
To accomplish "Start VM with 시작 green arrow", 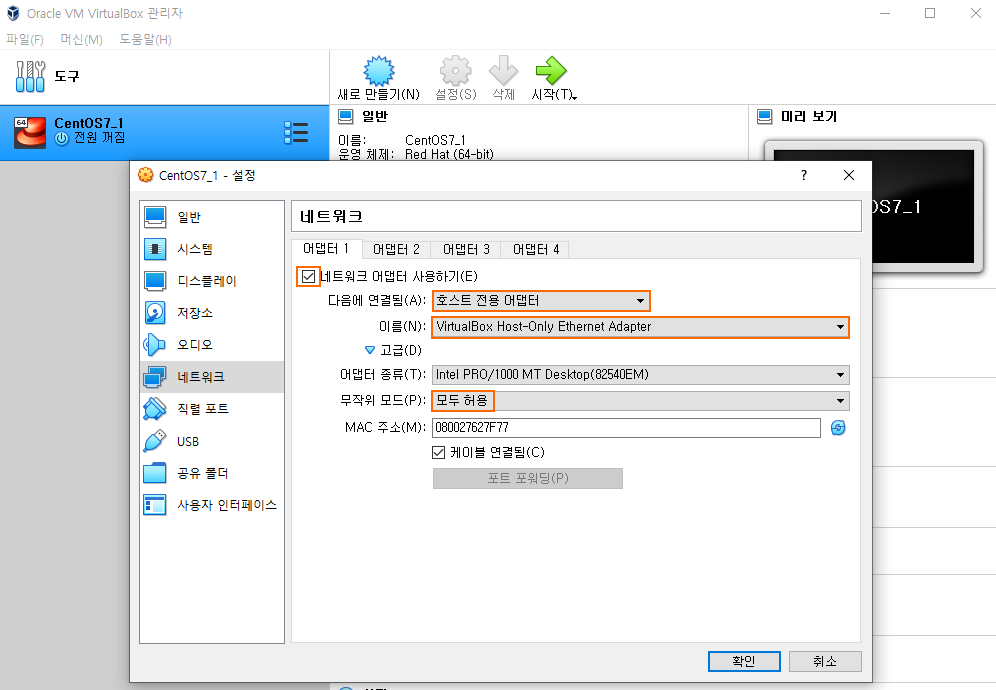I will [551, 71].
